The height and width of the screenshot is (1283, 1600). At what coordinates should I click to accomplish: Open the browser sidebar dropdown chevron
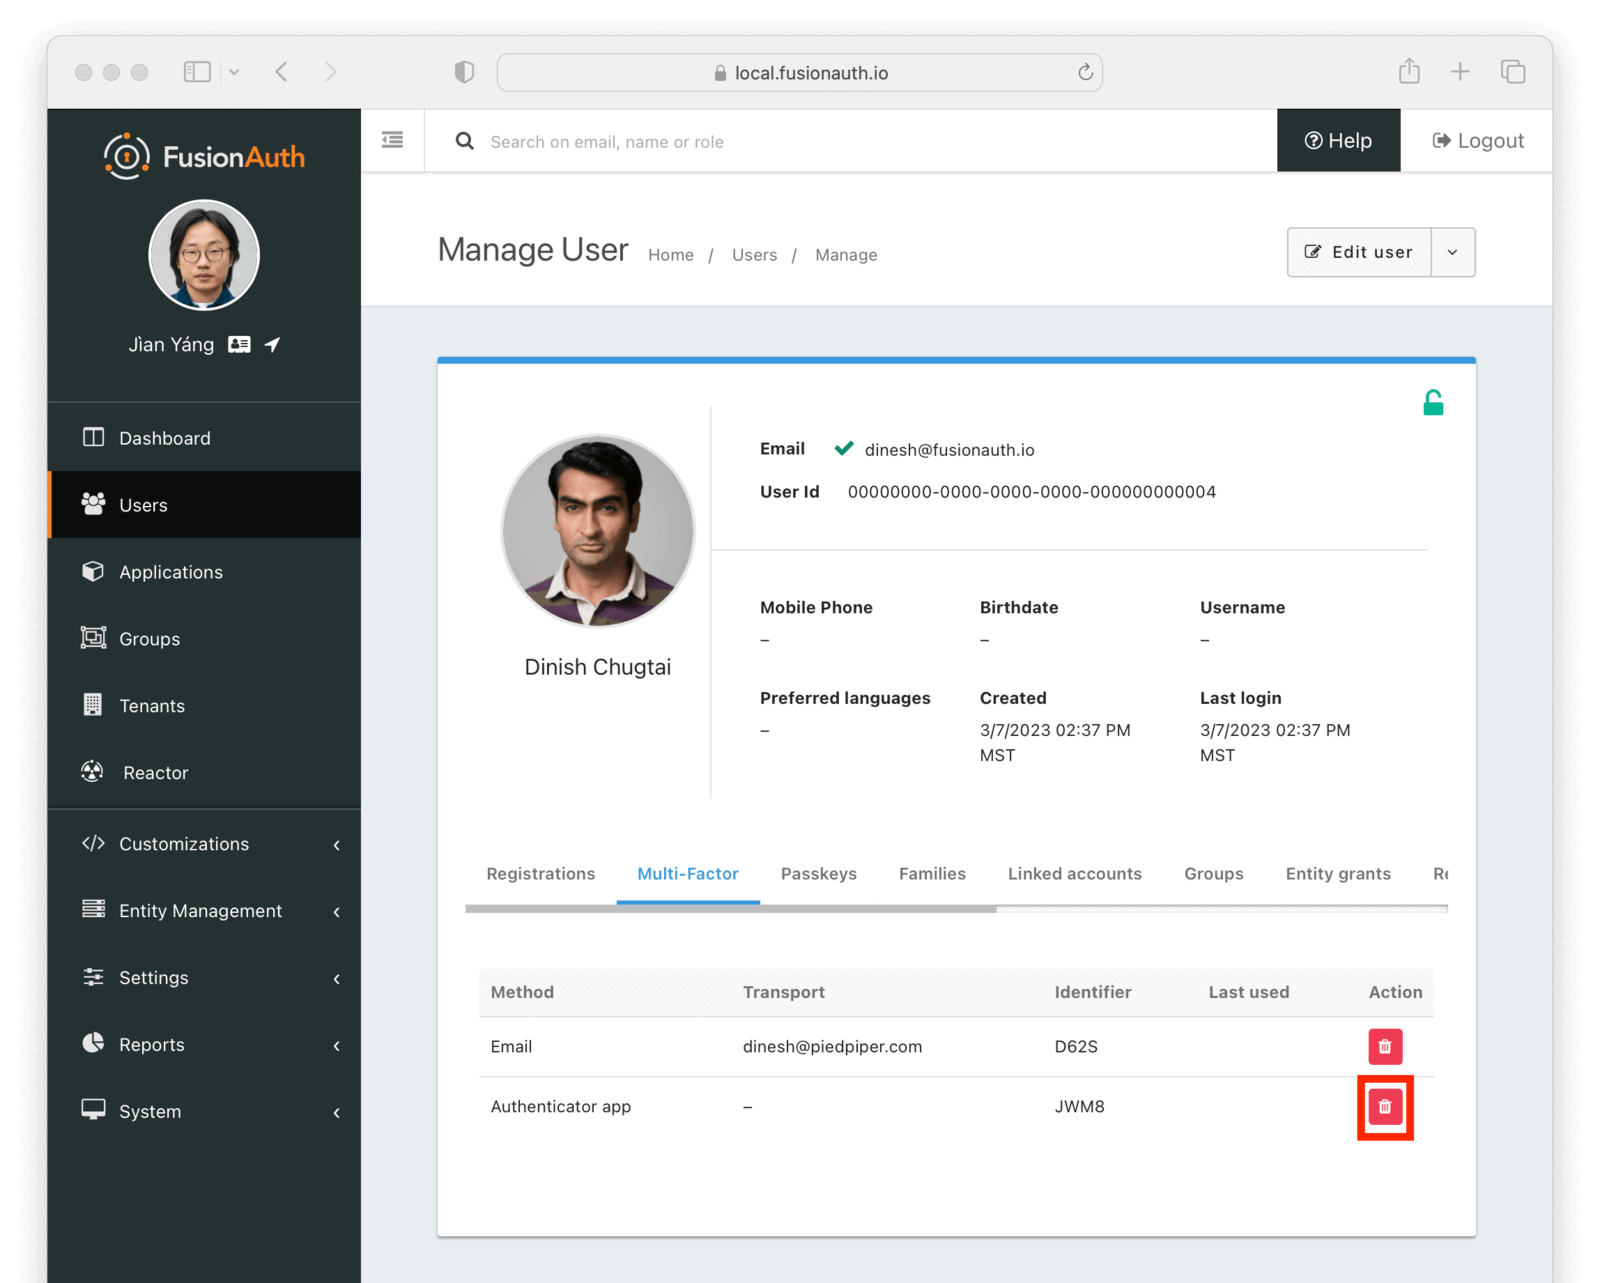pyautogui.click(x=234, y=72)
